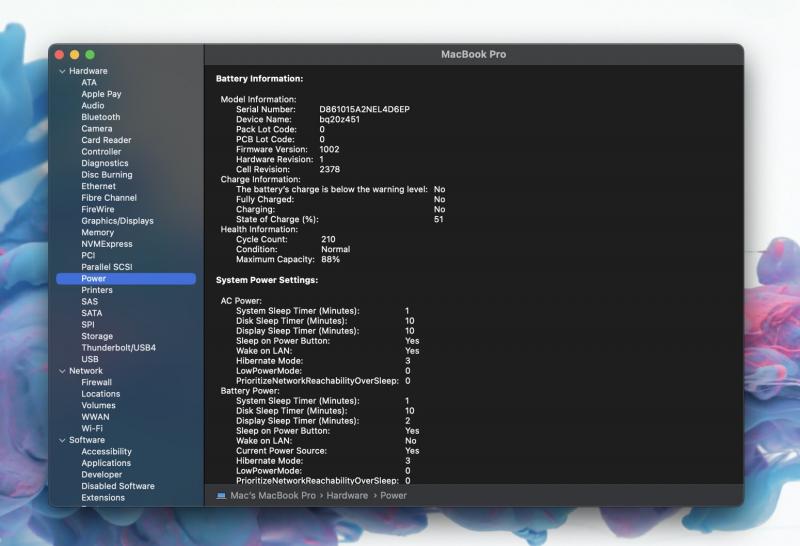Open Disabled Software in the sidebar
The width and height of the screenshot is (800, 546).
coord(118,486)
